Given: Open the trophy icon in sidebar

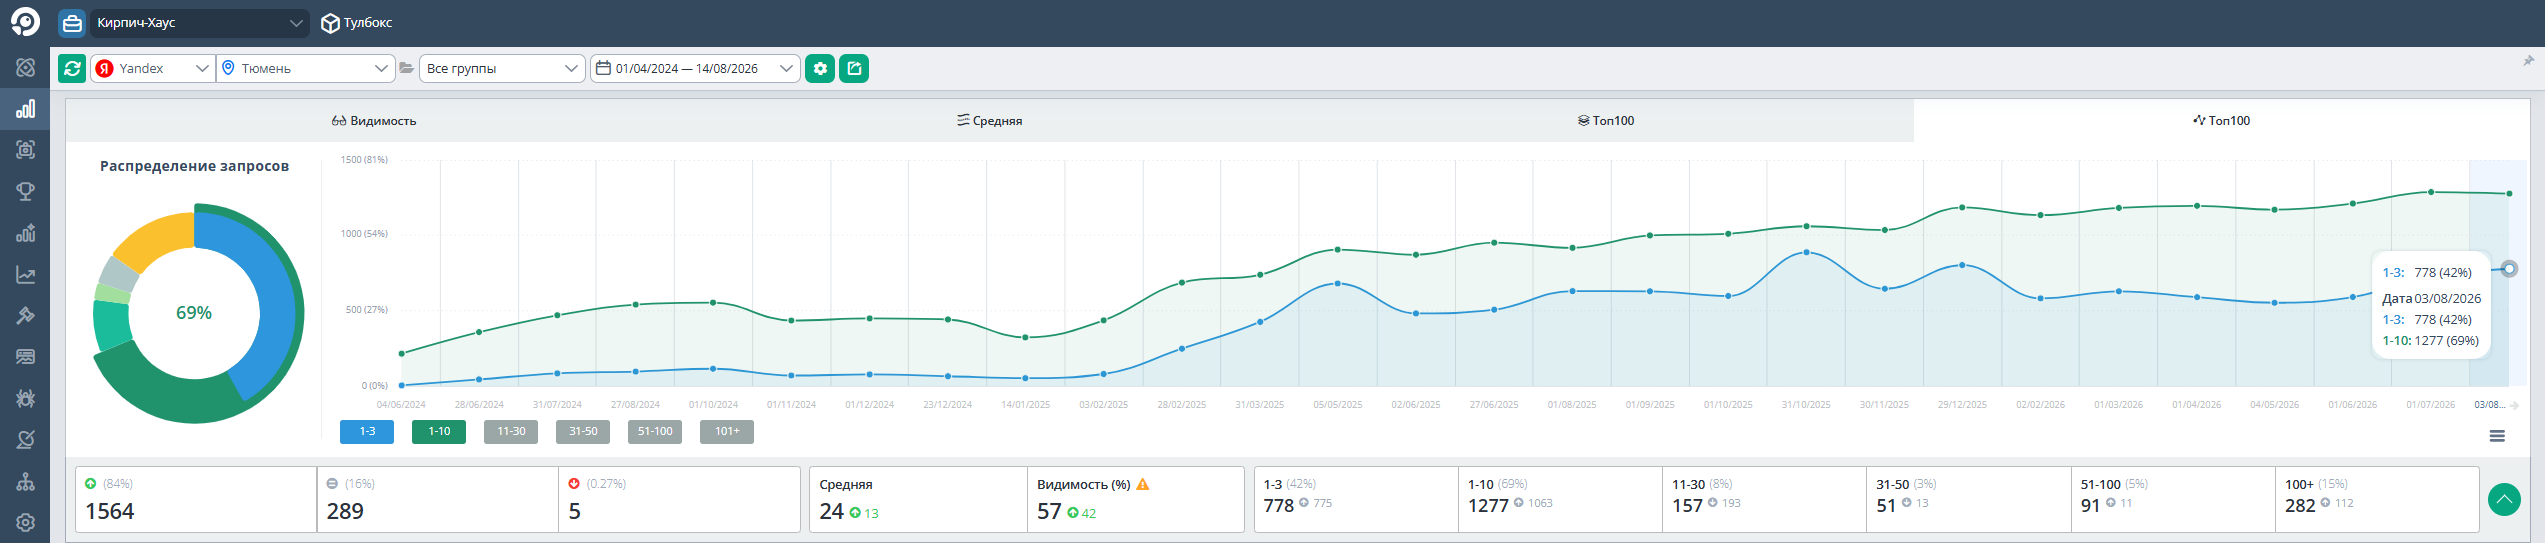Looking at the screenshot, I should 26,191.
